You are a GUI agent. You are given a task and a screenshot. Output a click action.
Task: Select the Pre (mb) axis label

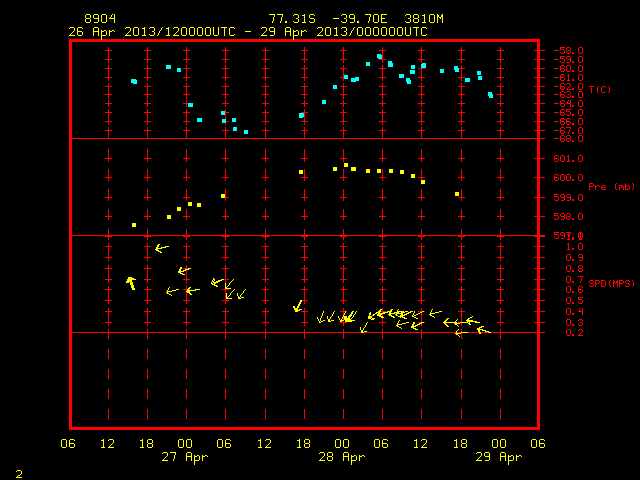pos(611,187)
